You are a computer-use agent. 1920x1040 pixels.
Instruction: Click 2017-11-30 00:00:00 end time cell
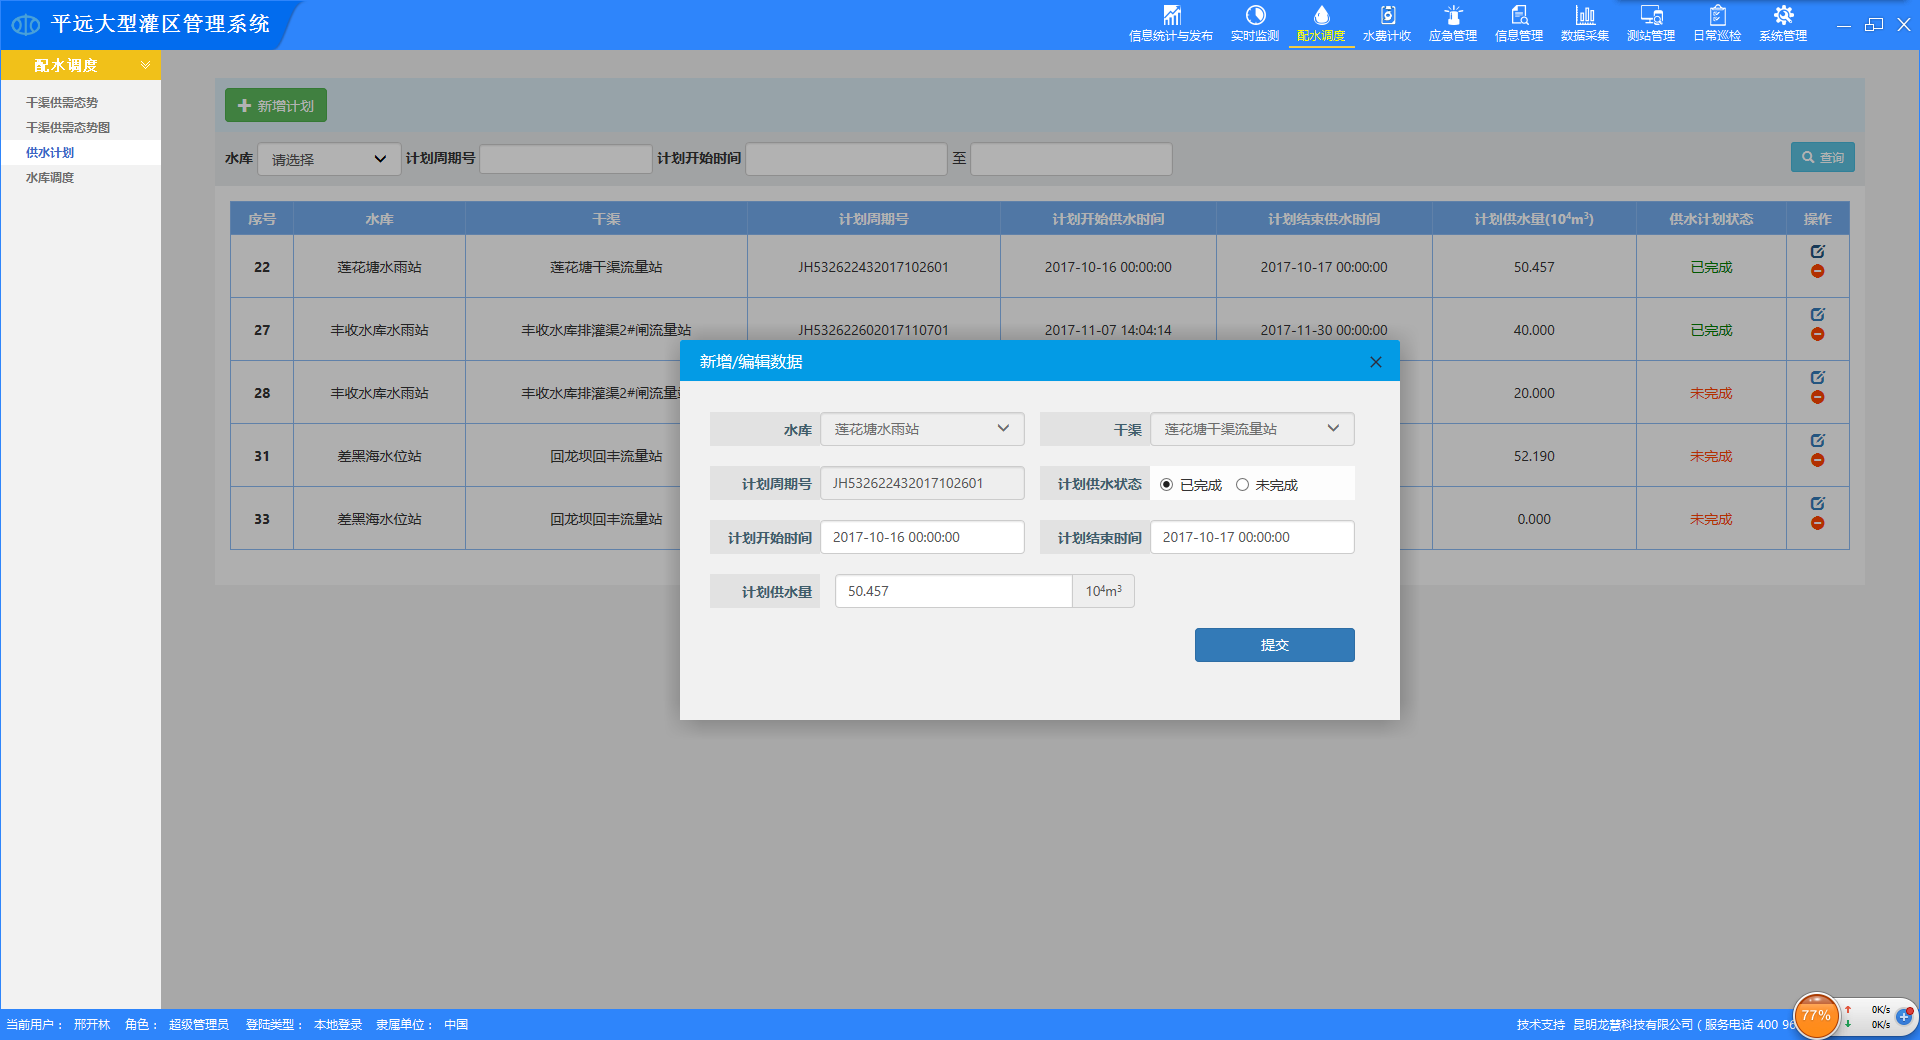1323,330
